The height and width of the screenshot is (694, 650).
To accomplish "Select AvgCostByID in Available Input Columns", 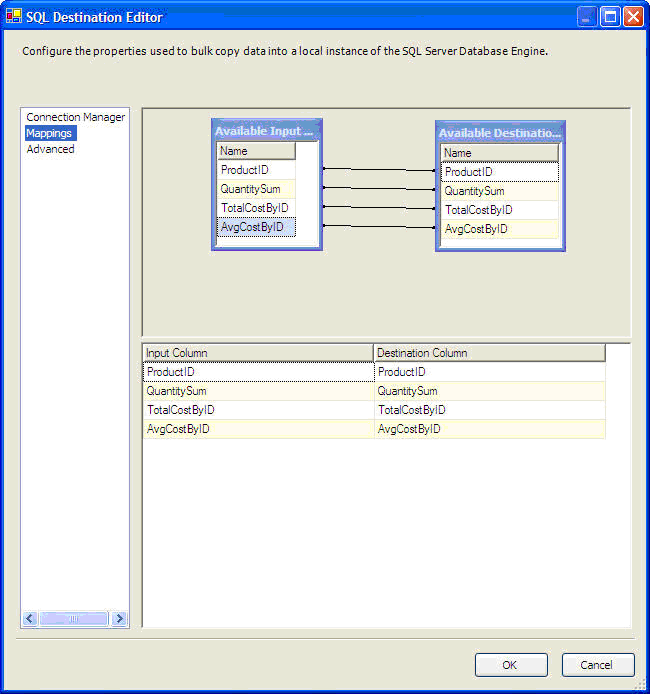I will pyautogui.click(x=256, y=227).
